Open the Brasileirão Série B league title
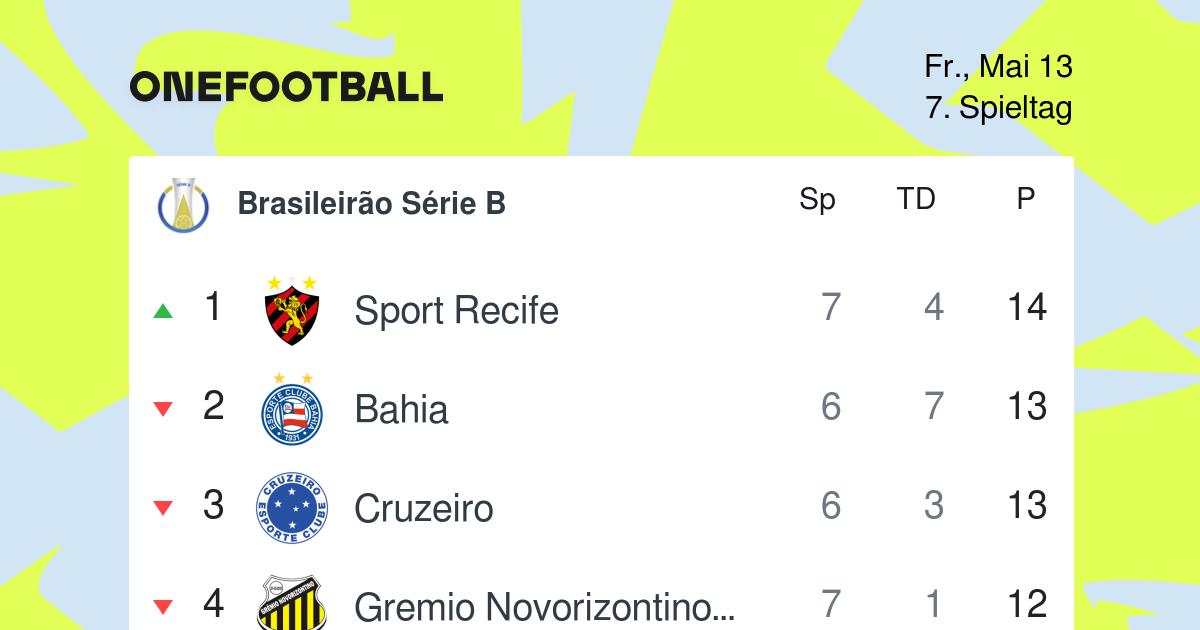This screenshot has height=630, width=1200. (x=372, y=204)
